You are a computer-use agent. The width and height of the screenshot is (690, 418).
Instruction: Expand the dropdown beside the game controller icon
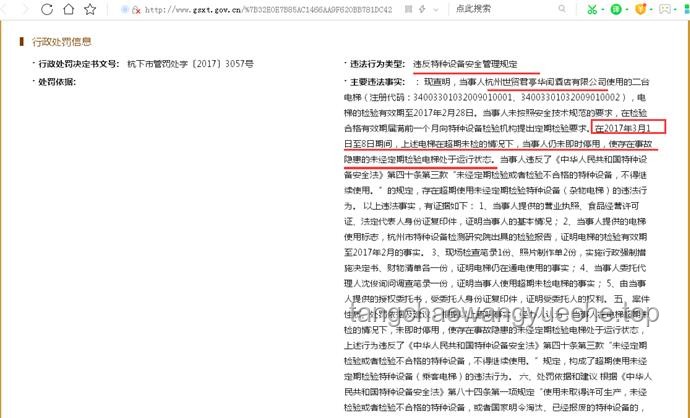pyautogui.click(x=675, y=10)
